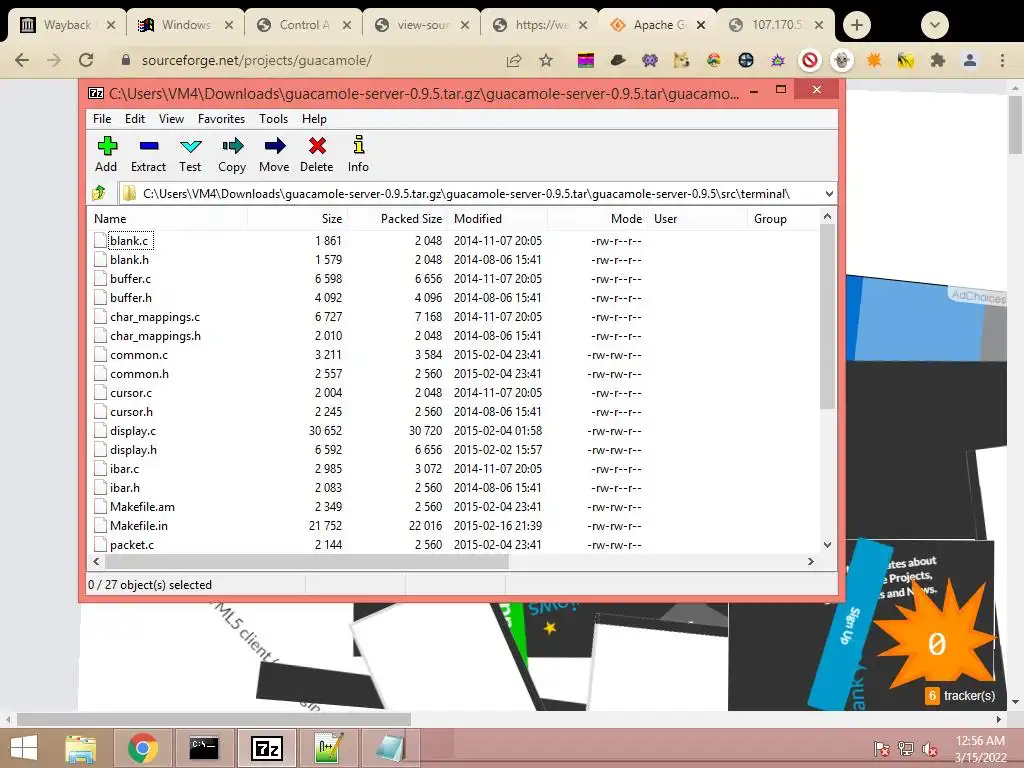
Task: Click the Test toolbar icon
Action: click(x=191, y=146)
